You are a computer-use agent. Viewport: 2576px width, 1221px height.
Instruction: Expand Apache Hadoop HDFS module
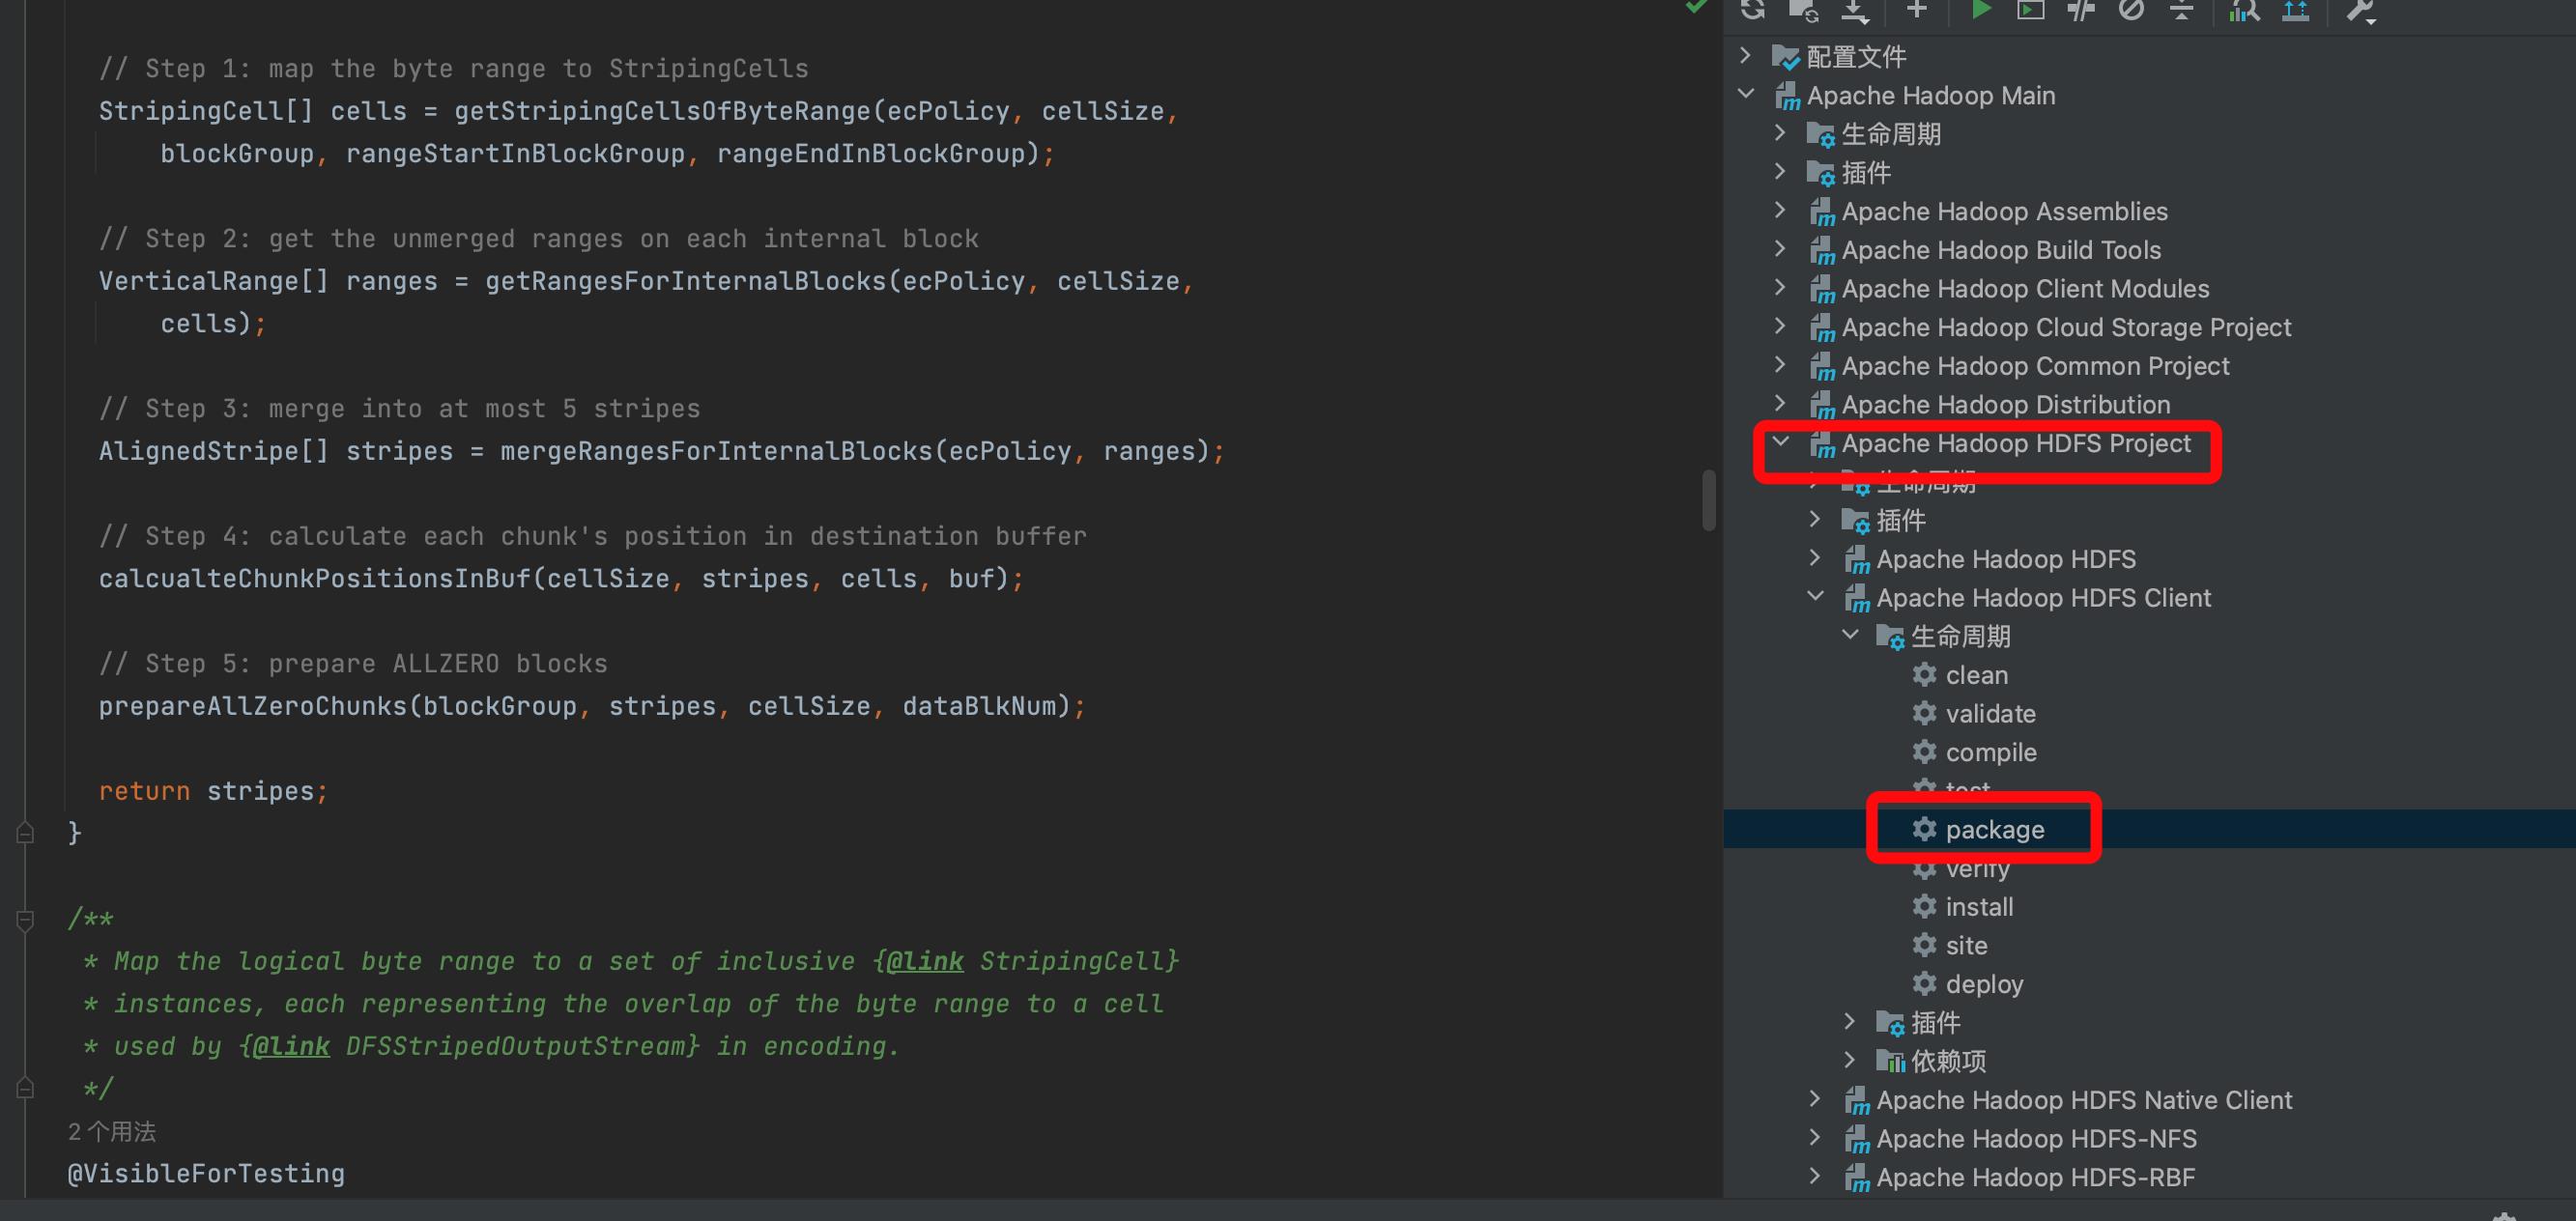[x=1815, y=558]
